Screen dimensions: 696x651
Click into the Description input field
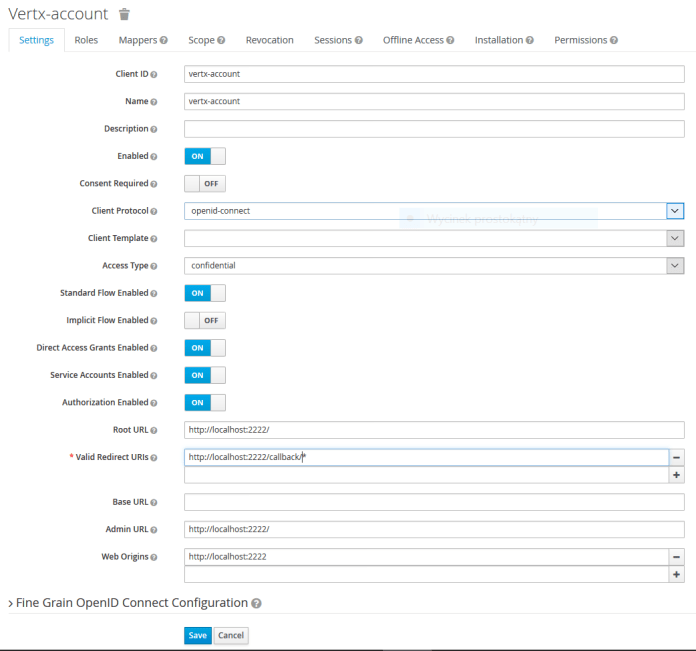(434, 129)
